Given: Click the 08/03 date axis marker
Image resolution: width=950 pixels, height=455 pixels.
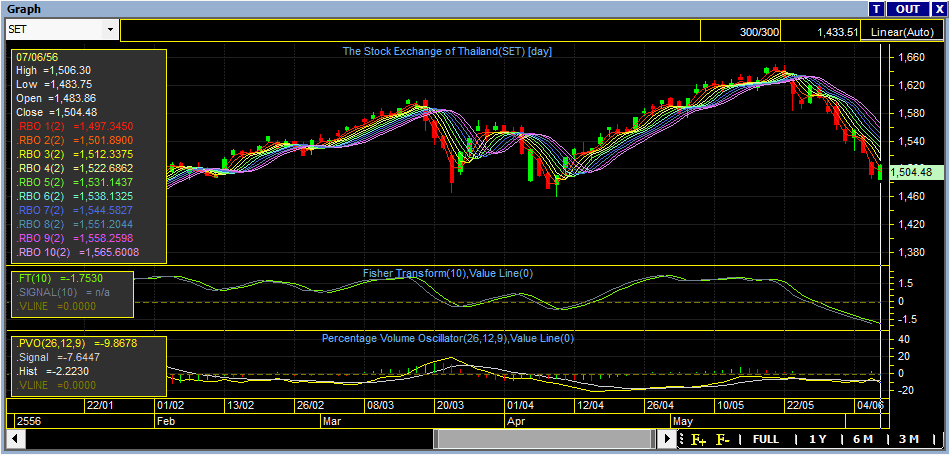Looking at the screenshot, I should coord(379,405).
